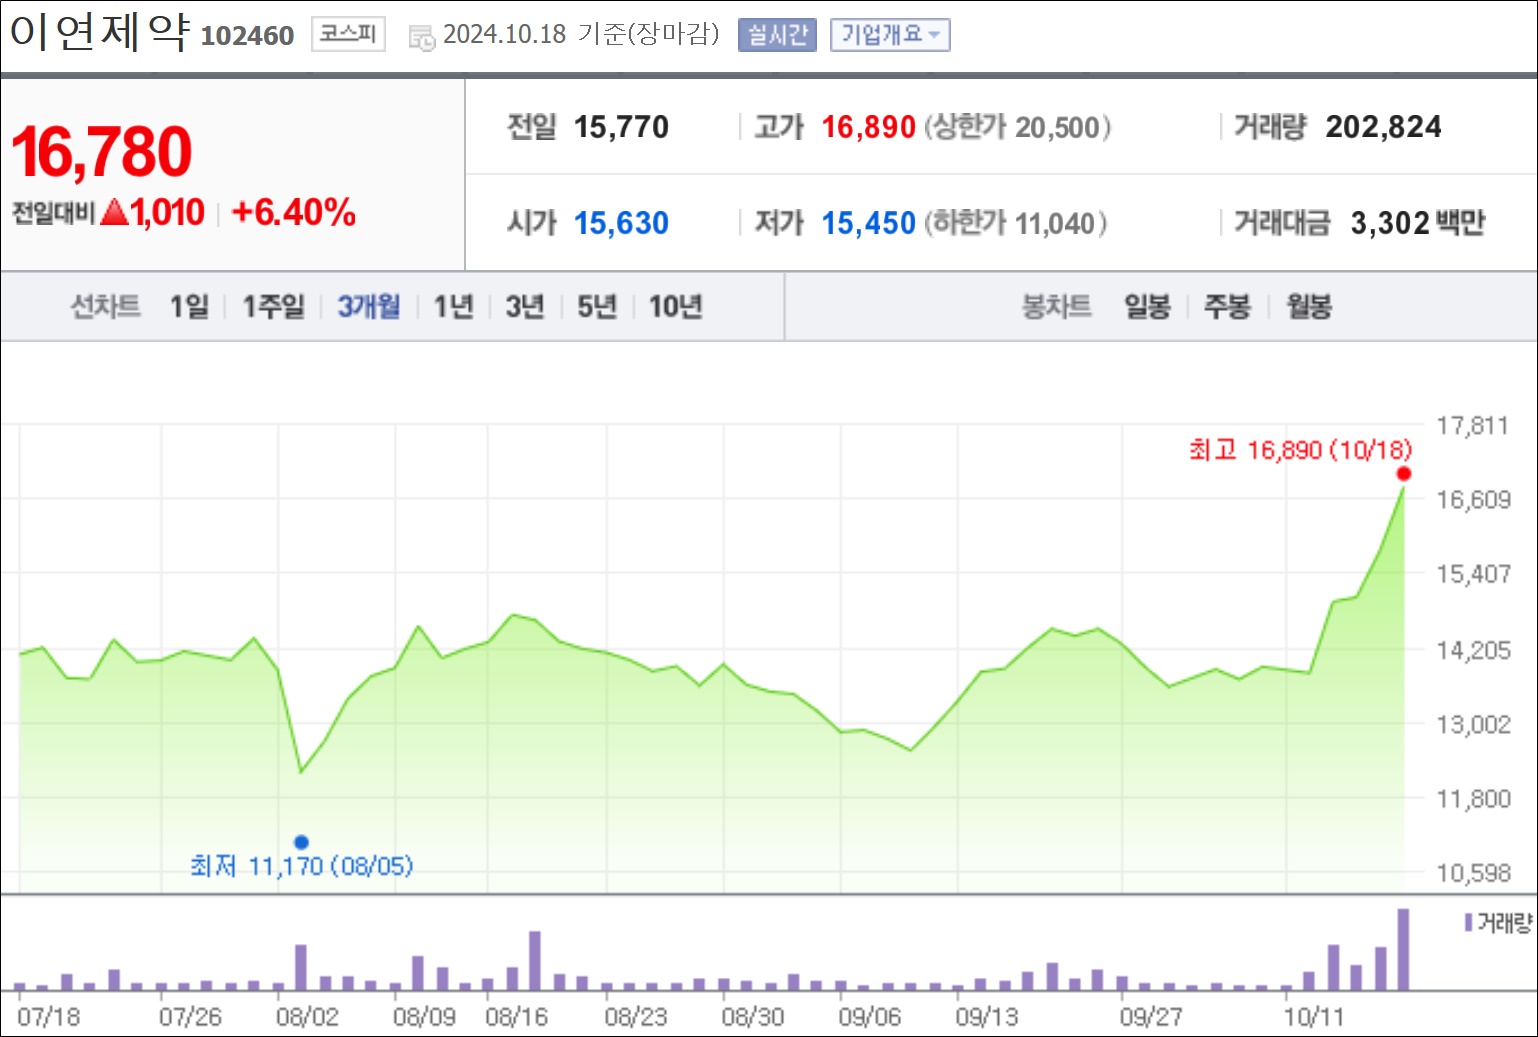Click the 코스피 market badge
Screen dimensions: 1538x1037
(348, 34)
